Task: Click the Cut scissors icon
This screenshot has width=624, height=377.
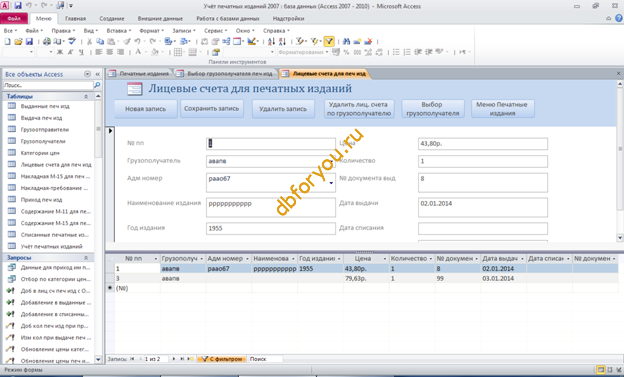Action: pos(89,41)
